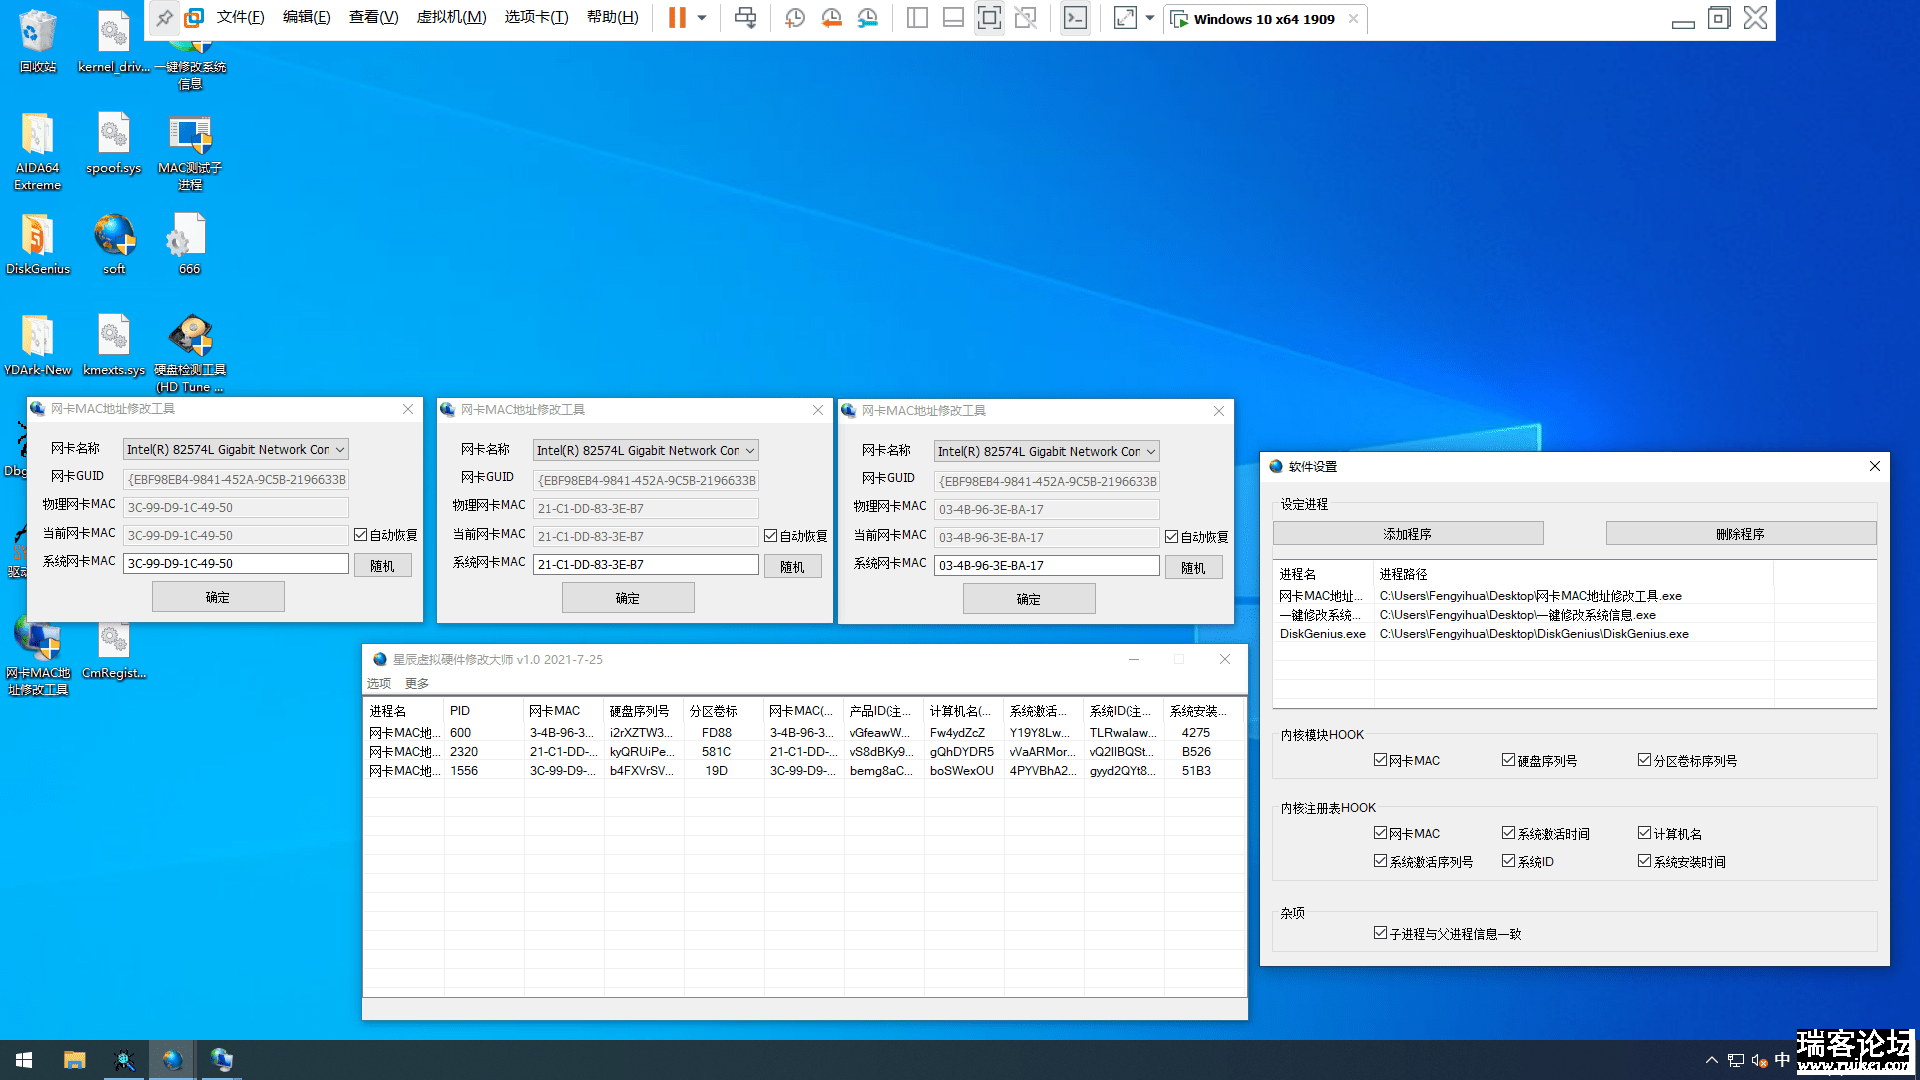
Task: Select the AIDA64 Extreme desktop icon
Action: (x=38, y=150)
